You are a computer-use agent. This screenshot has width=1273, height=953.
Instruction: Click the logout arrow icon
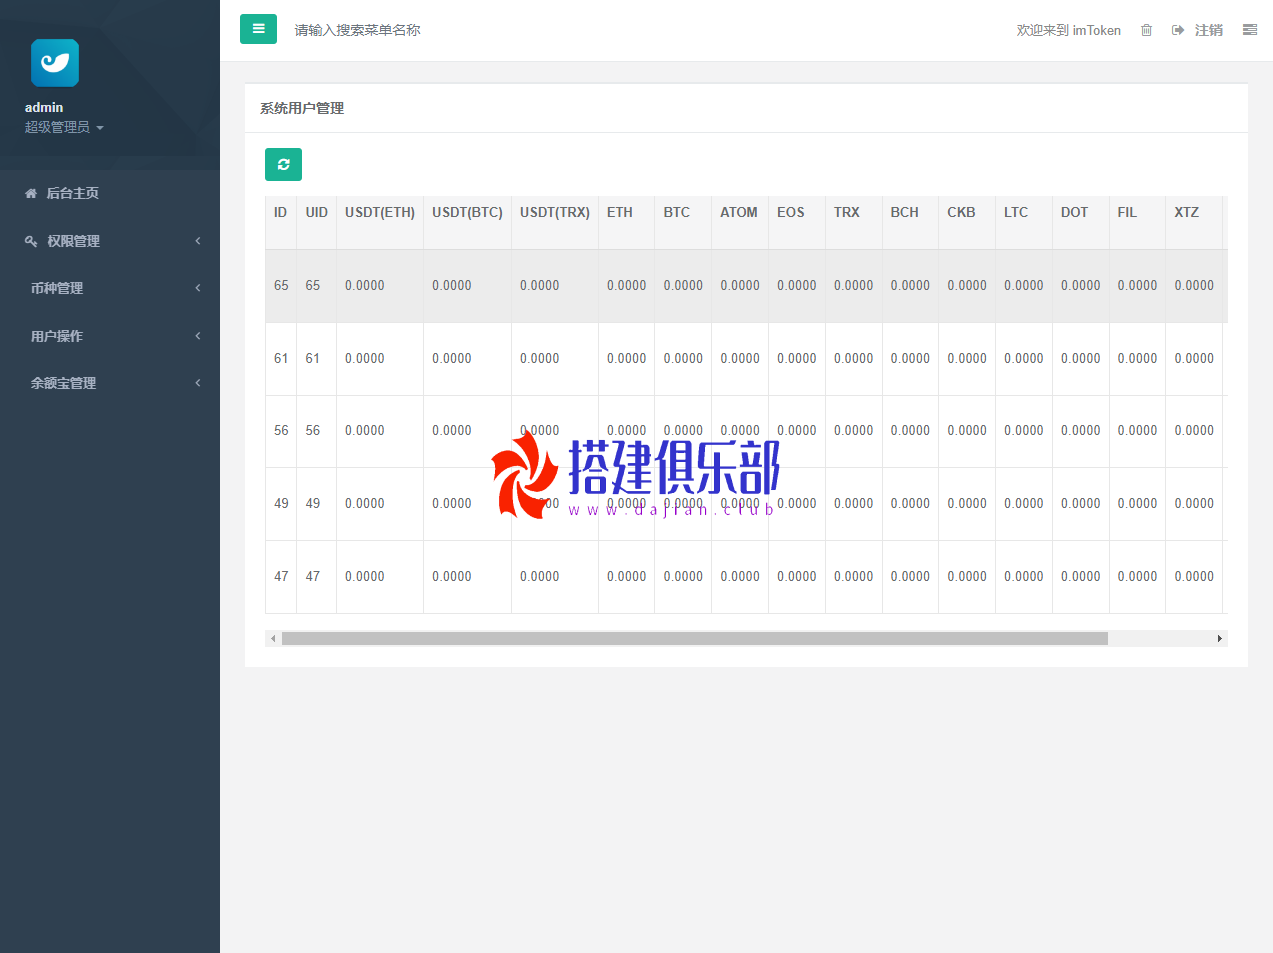click(1178, 30)
